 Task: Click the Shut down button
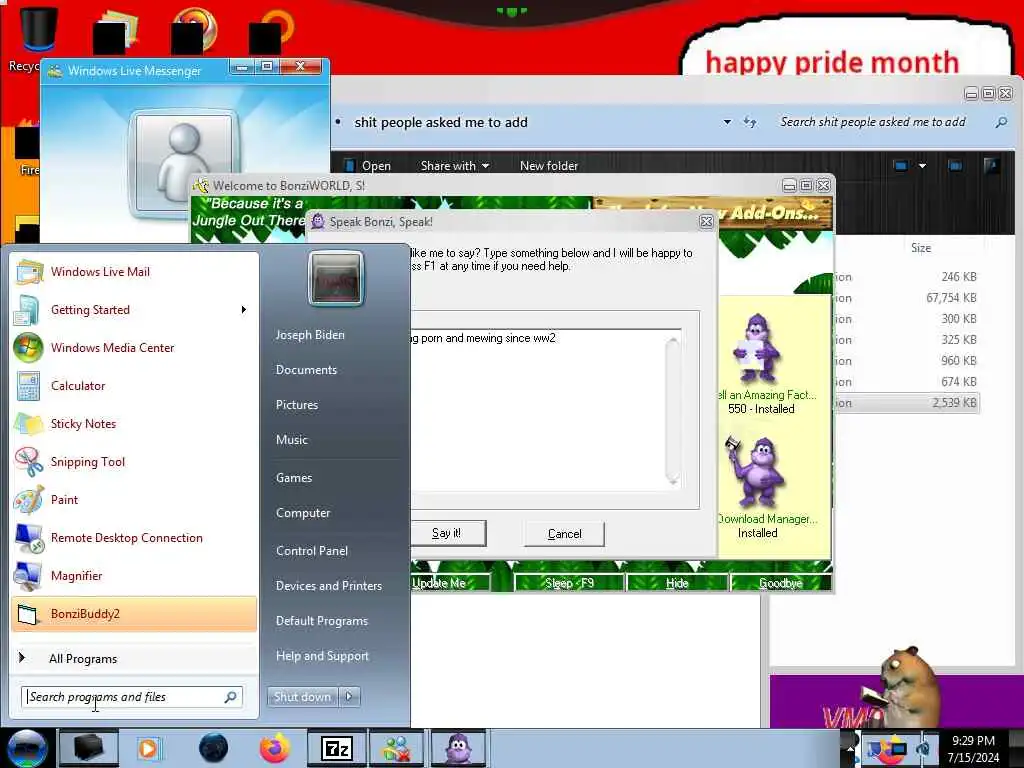click(303, 697)
